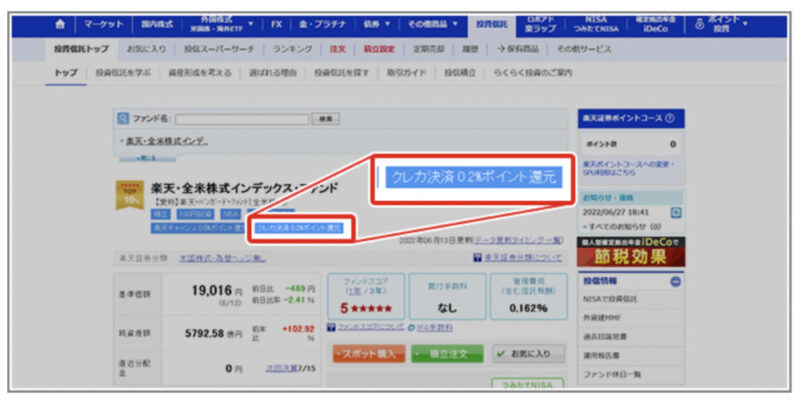This screenshot has height=405, width=800.
Task: Open iDeCo tab in top navigation
Action: coord(655,24)
